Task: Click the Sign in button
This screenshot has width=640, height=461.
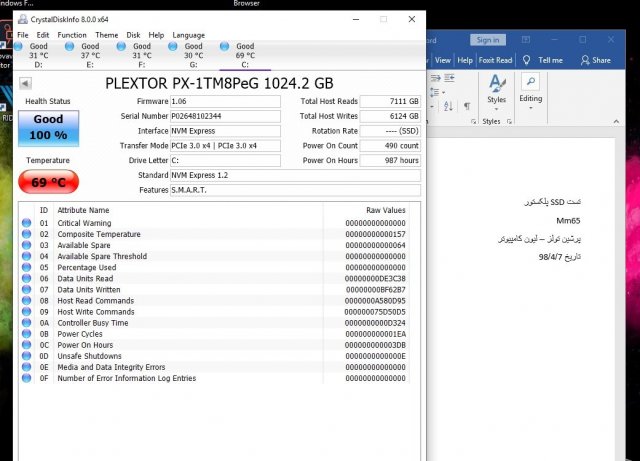Action: point(487,40)
